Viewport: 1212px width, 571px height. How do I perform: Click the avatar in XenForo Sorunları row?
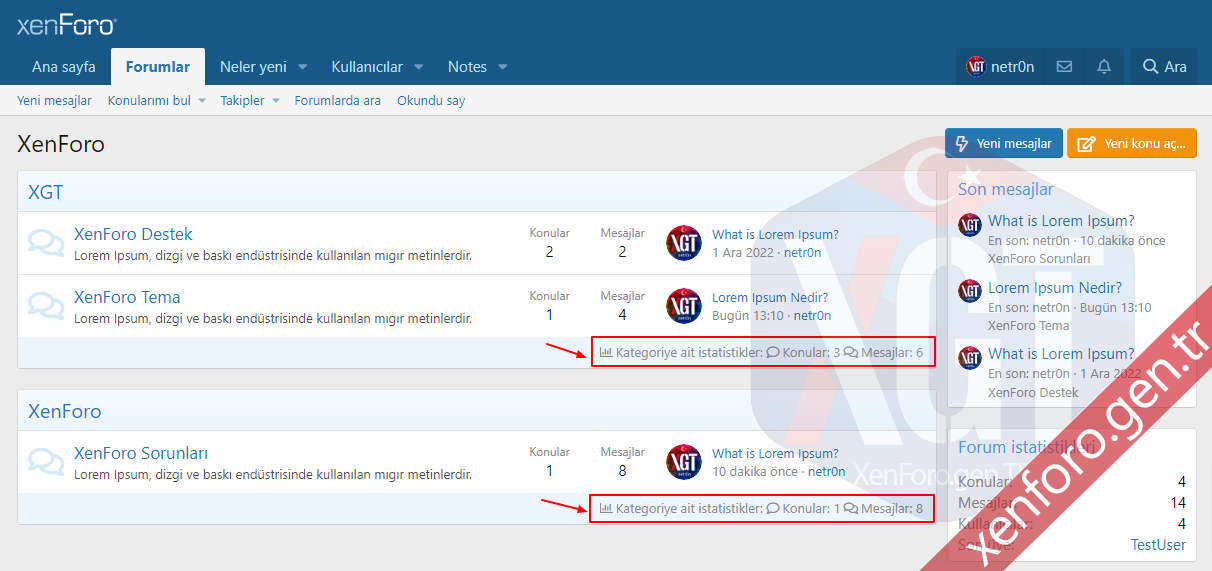[684, 462]
